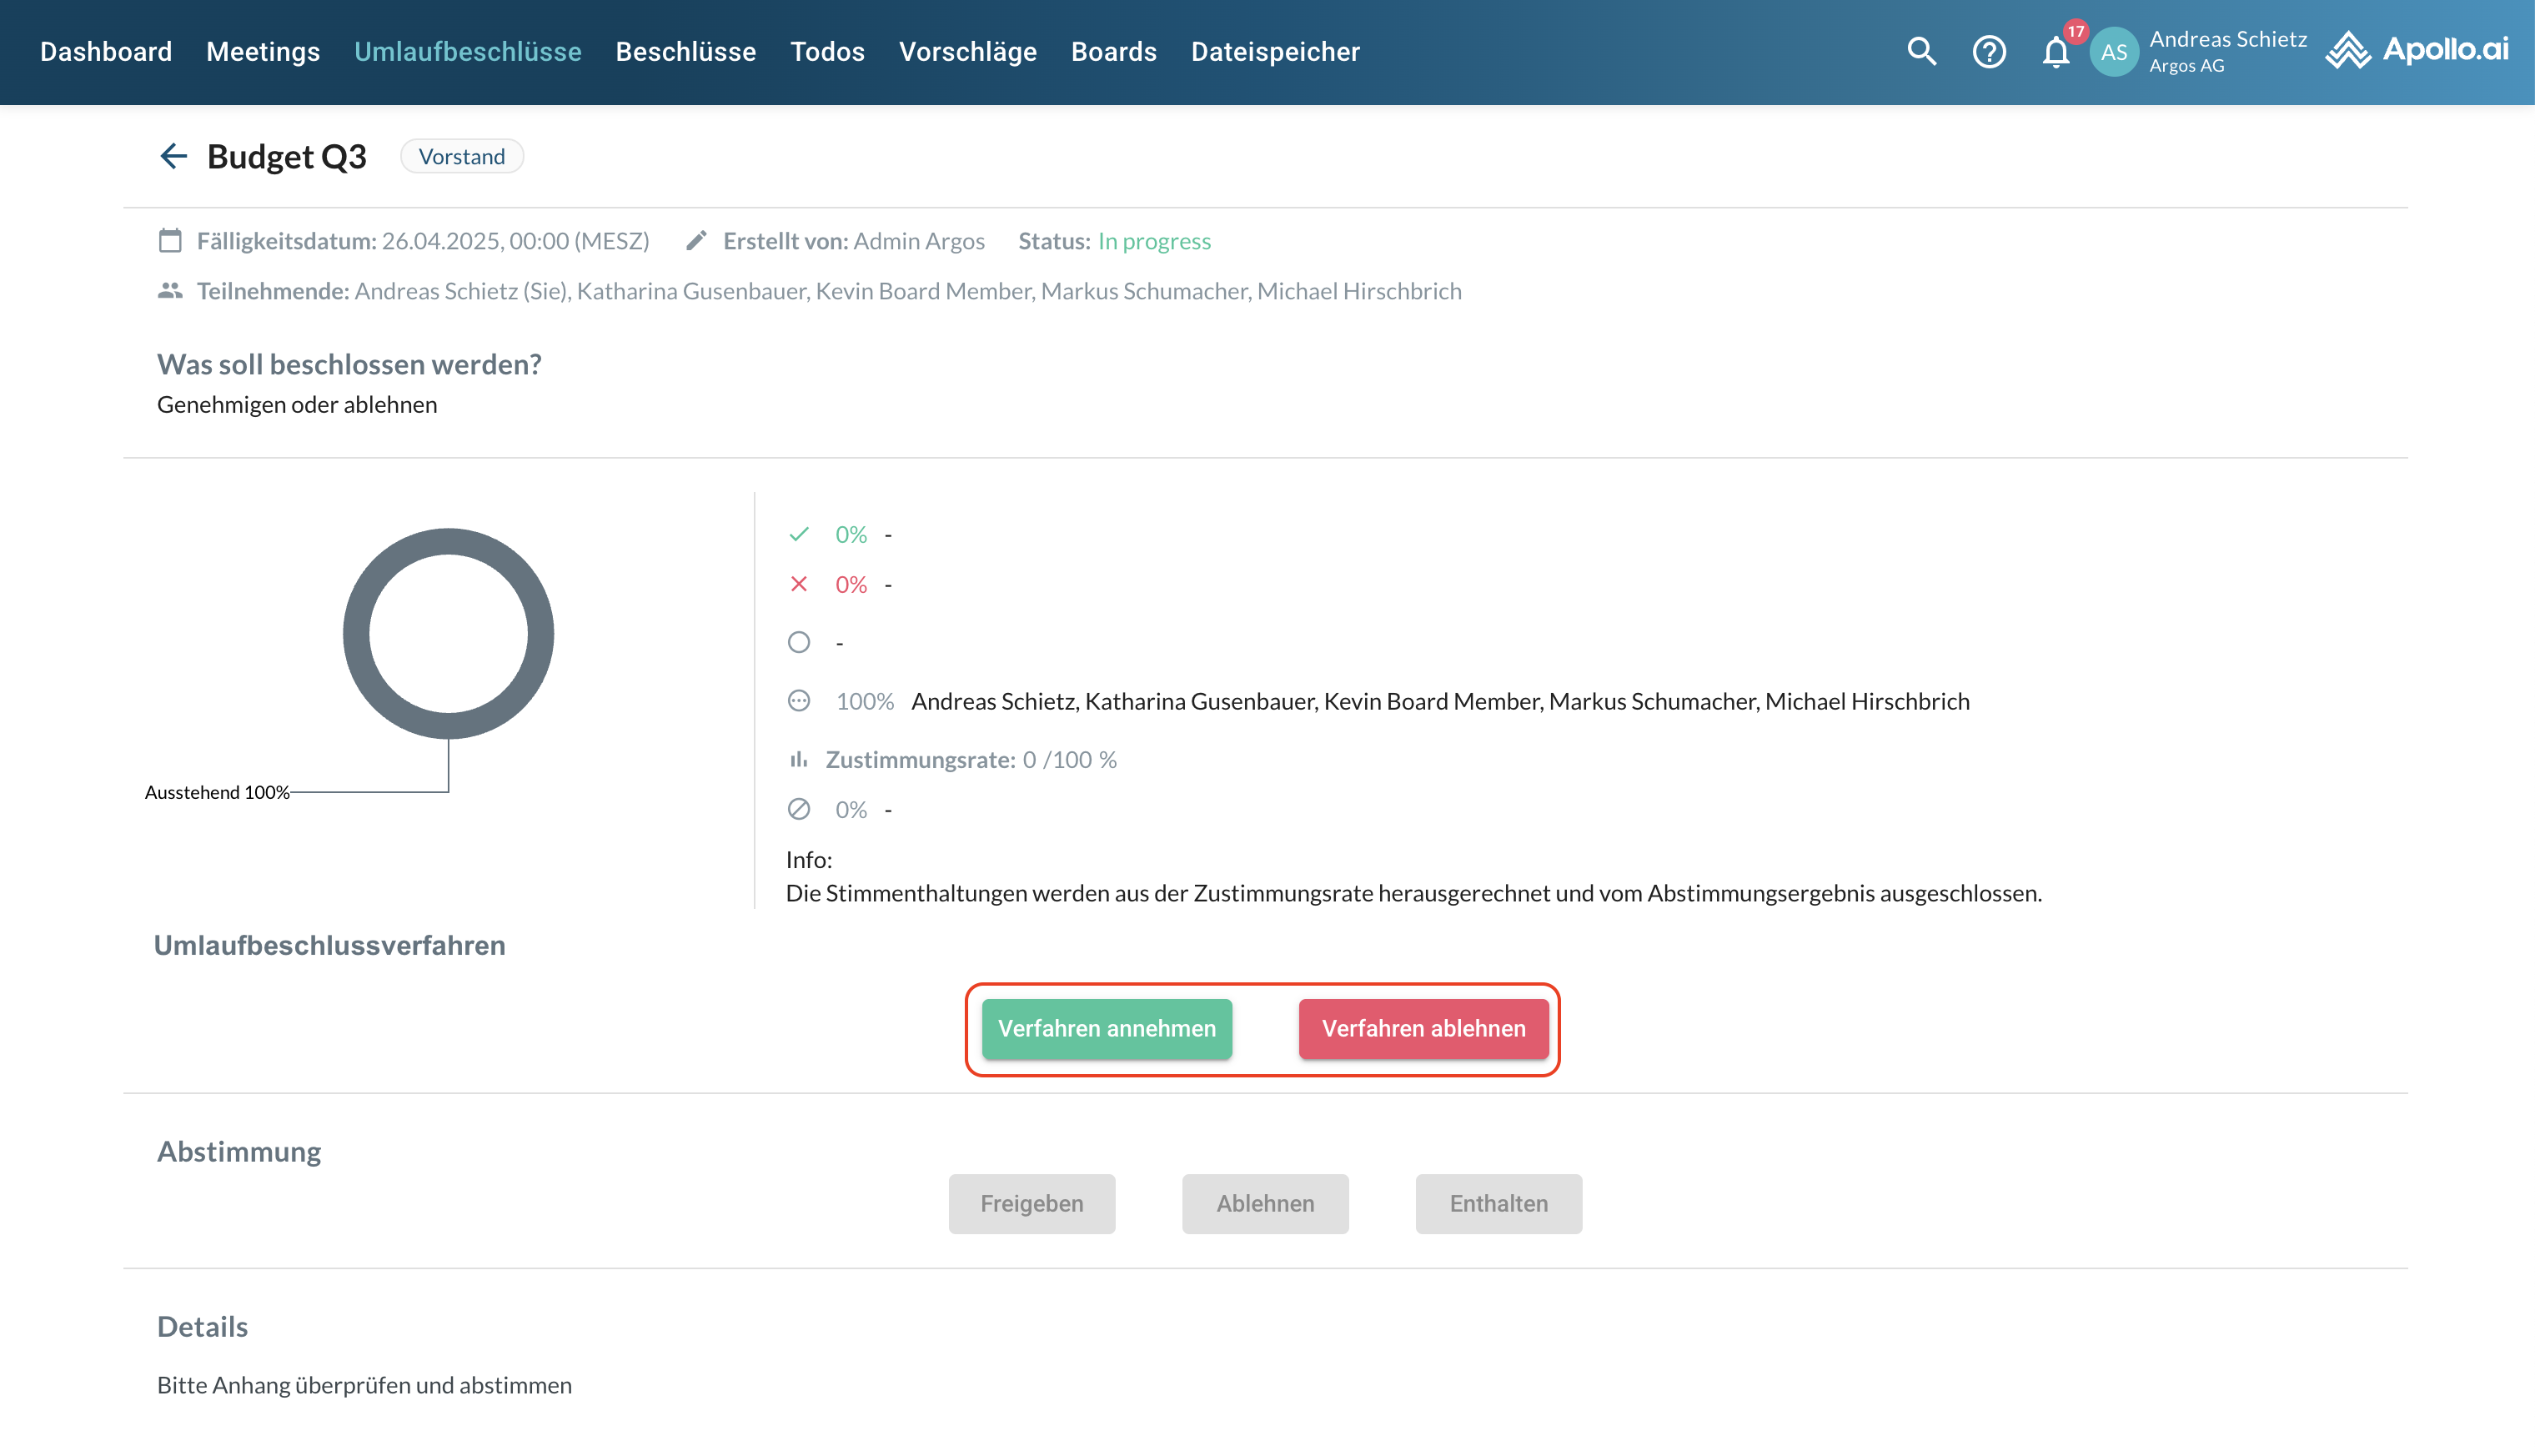Open the help question mark icon
Image resolution: width=2535 pixels, height=1456 pixels.
tap(1989, 52)
